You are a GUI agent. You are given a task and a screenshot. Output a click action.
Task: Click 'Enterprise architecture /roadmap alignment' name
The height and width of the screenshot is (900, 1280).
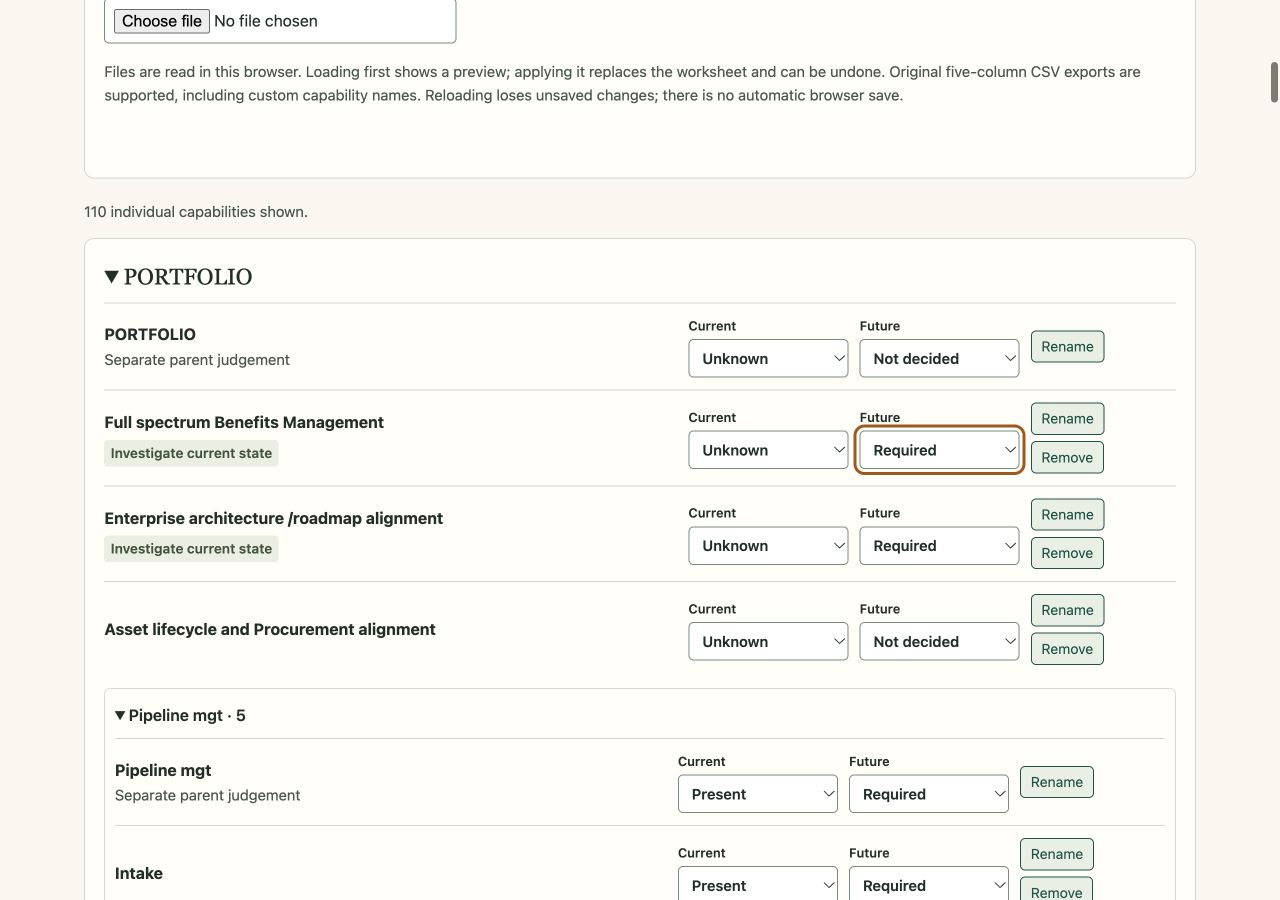[274, 518]
